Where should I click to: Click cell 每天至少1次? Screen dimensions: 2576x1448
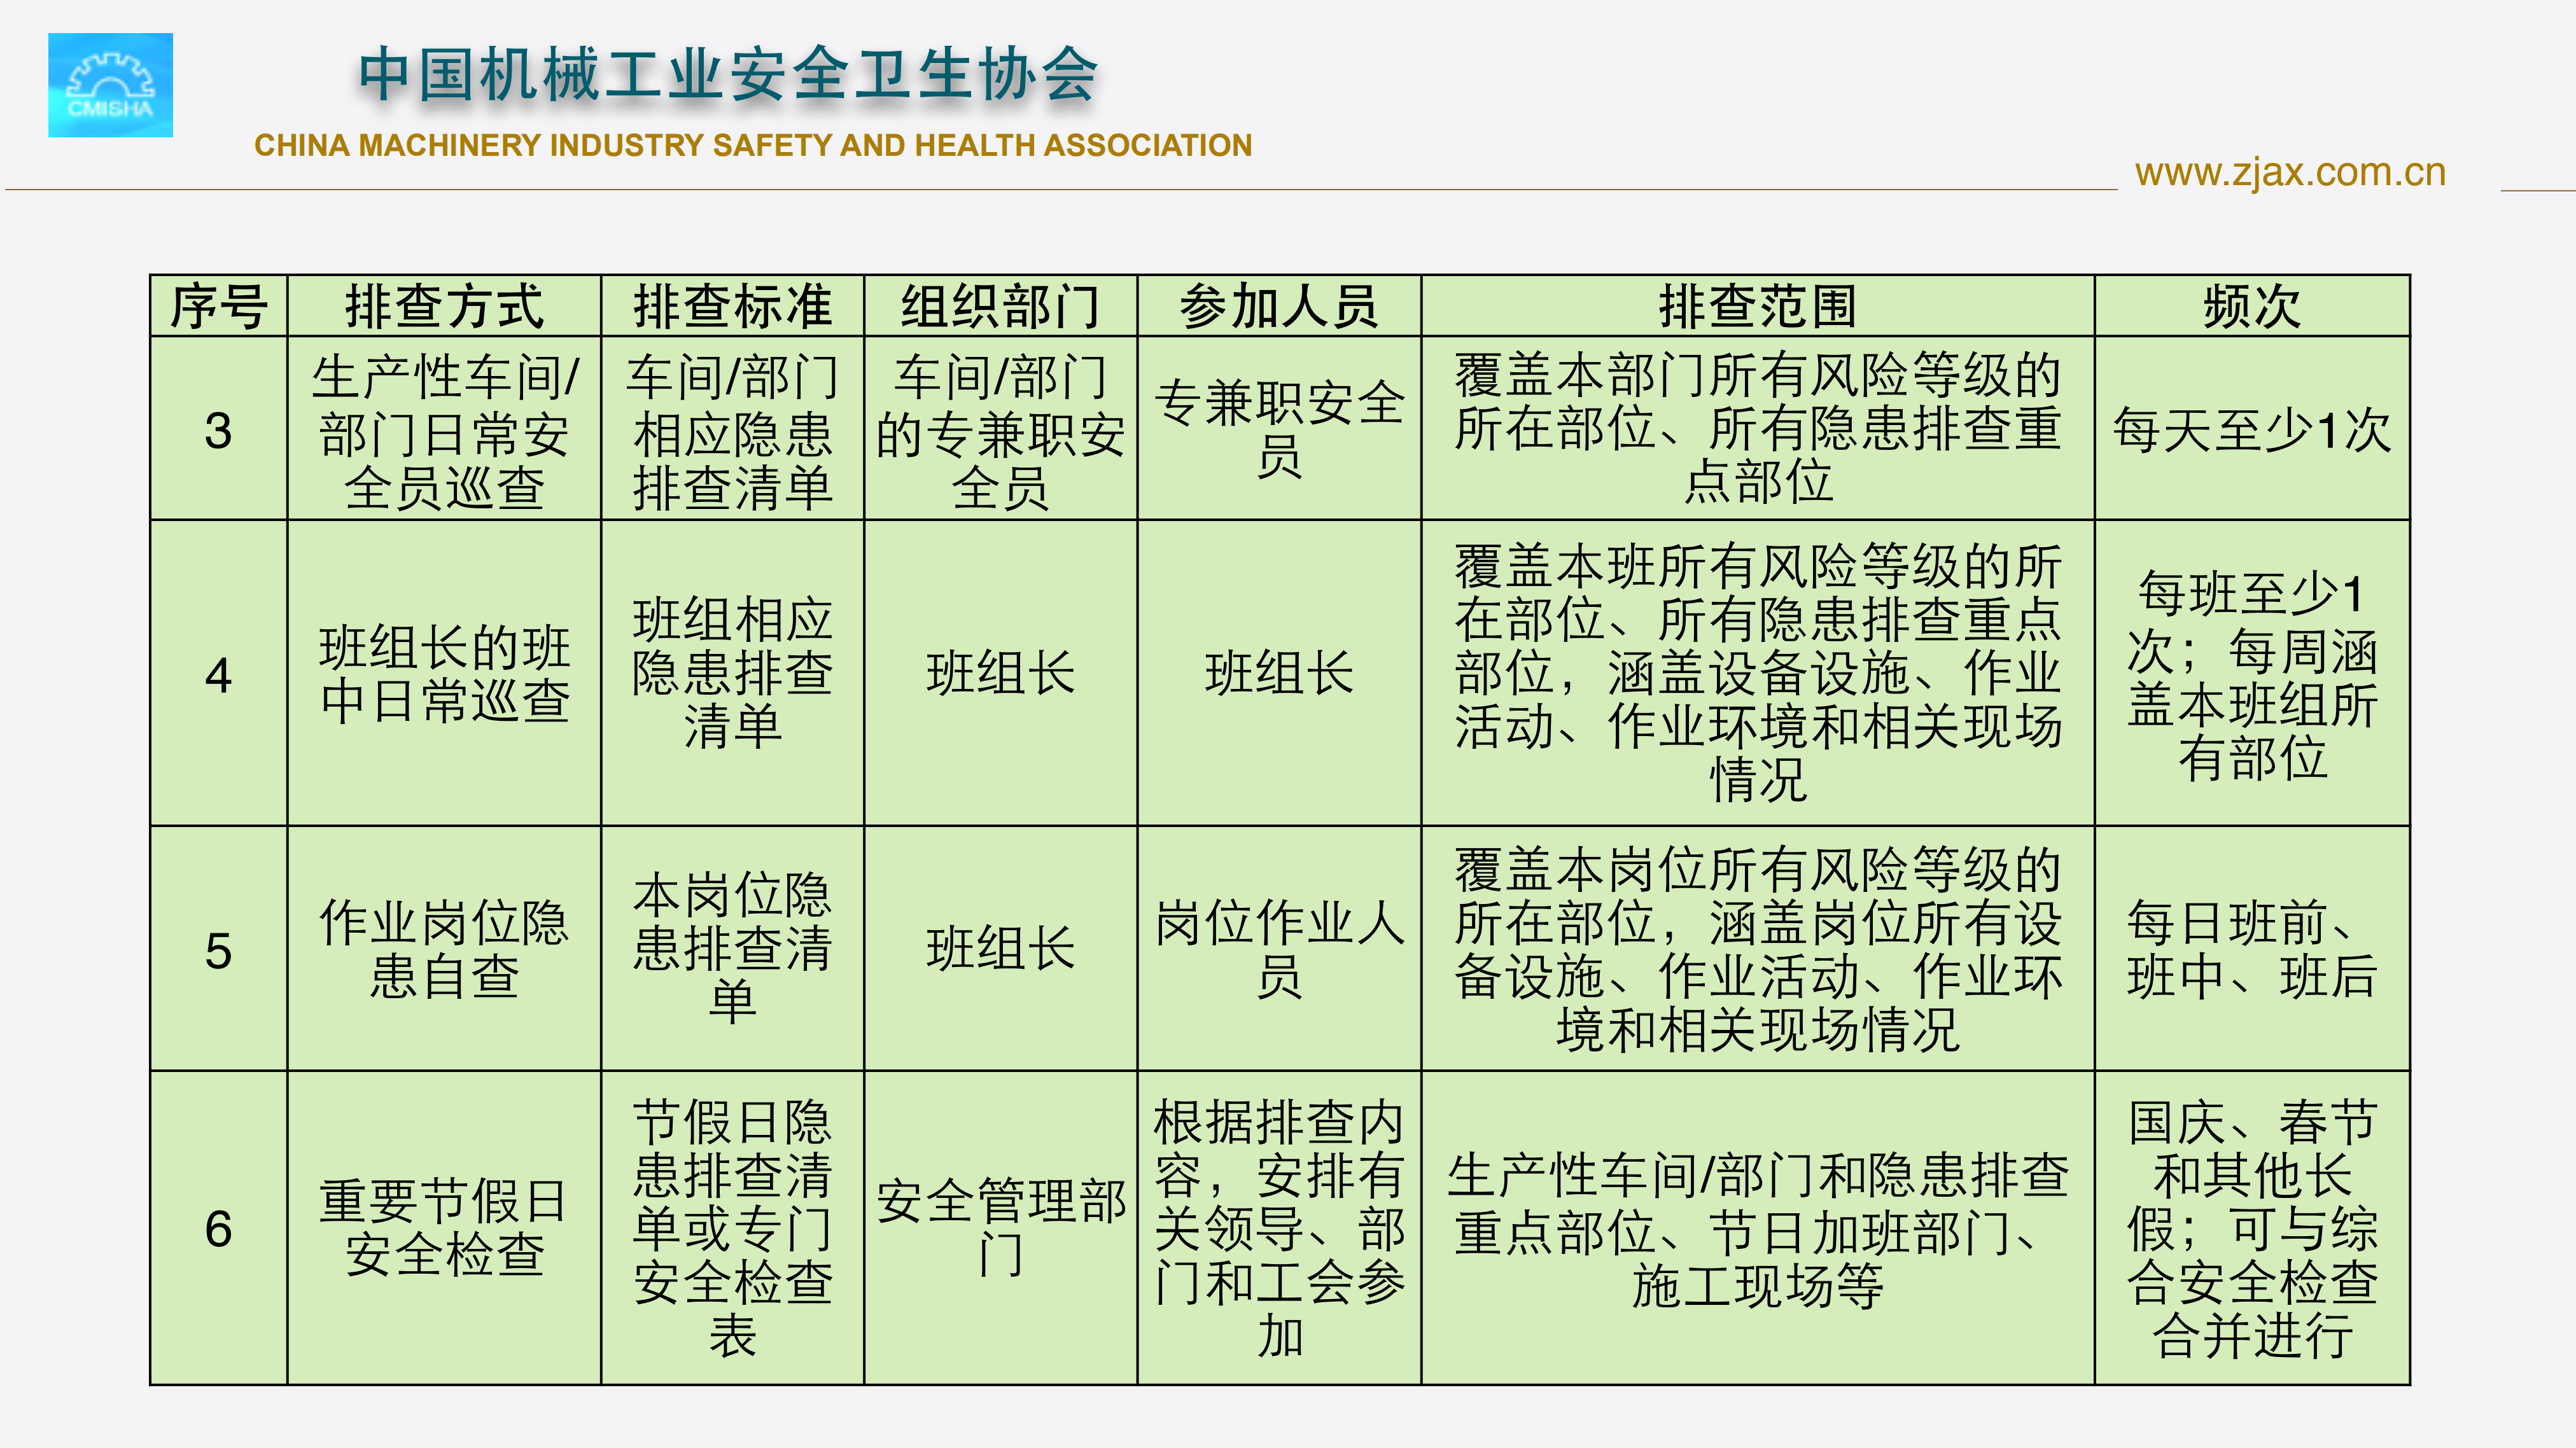pyautogui.click(x=2252, y=429)
